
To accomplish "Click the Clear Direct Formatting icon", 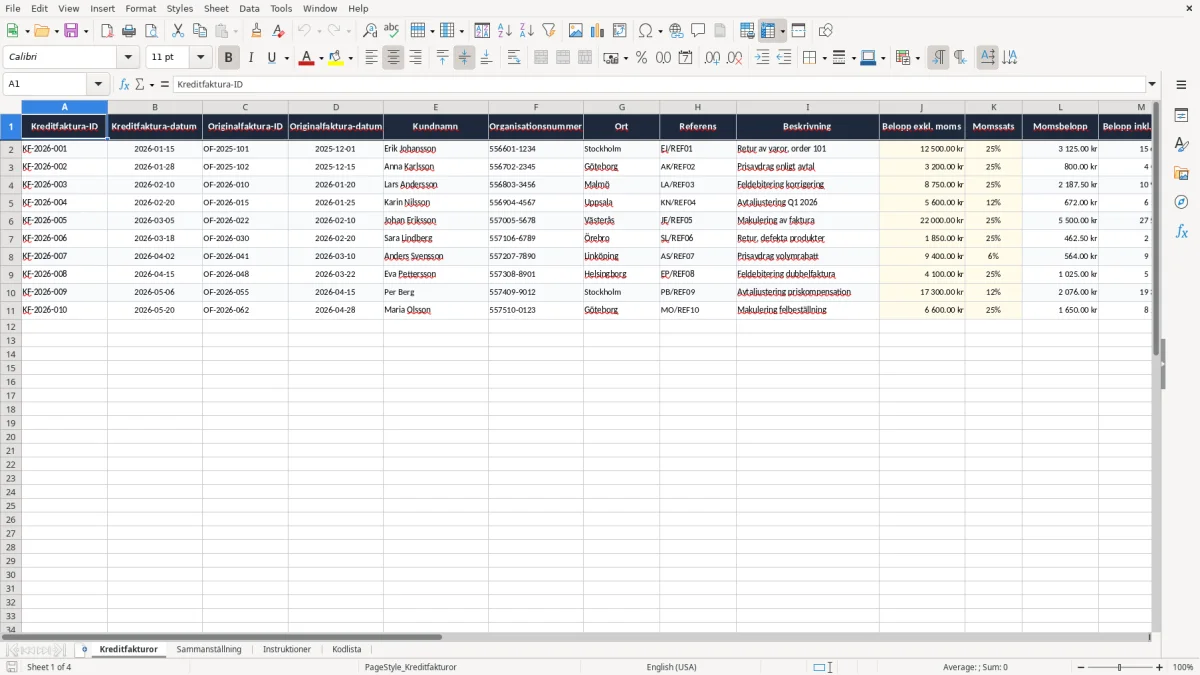I will [x=279, y=31].
